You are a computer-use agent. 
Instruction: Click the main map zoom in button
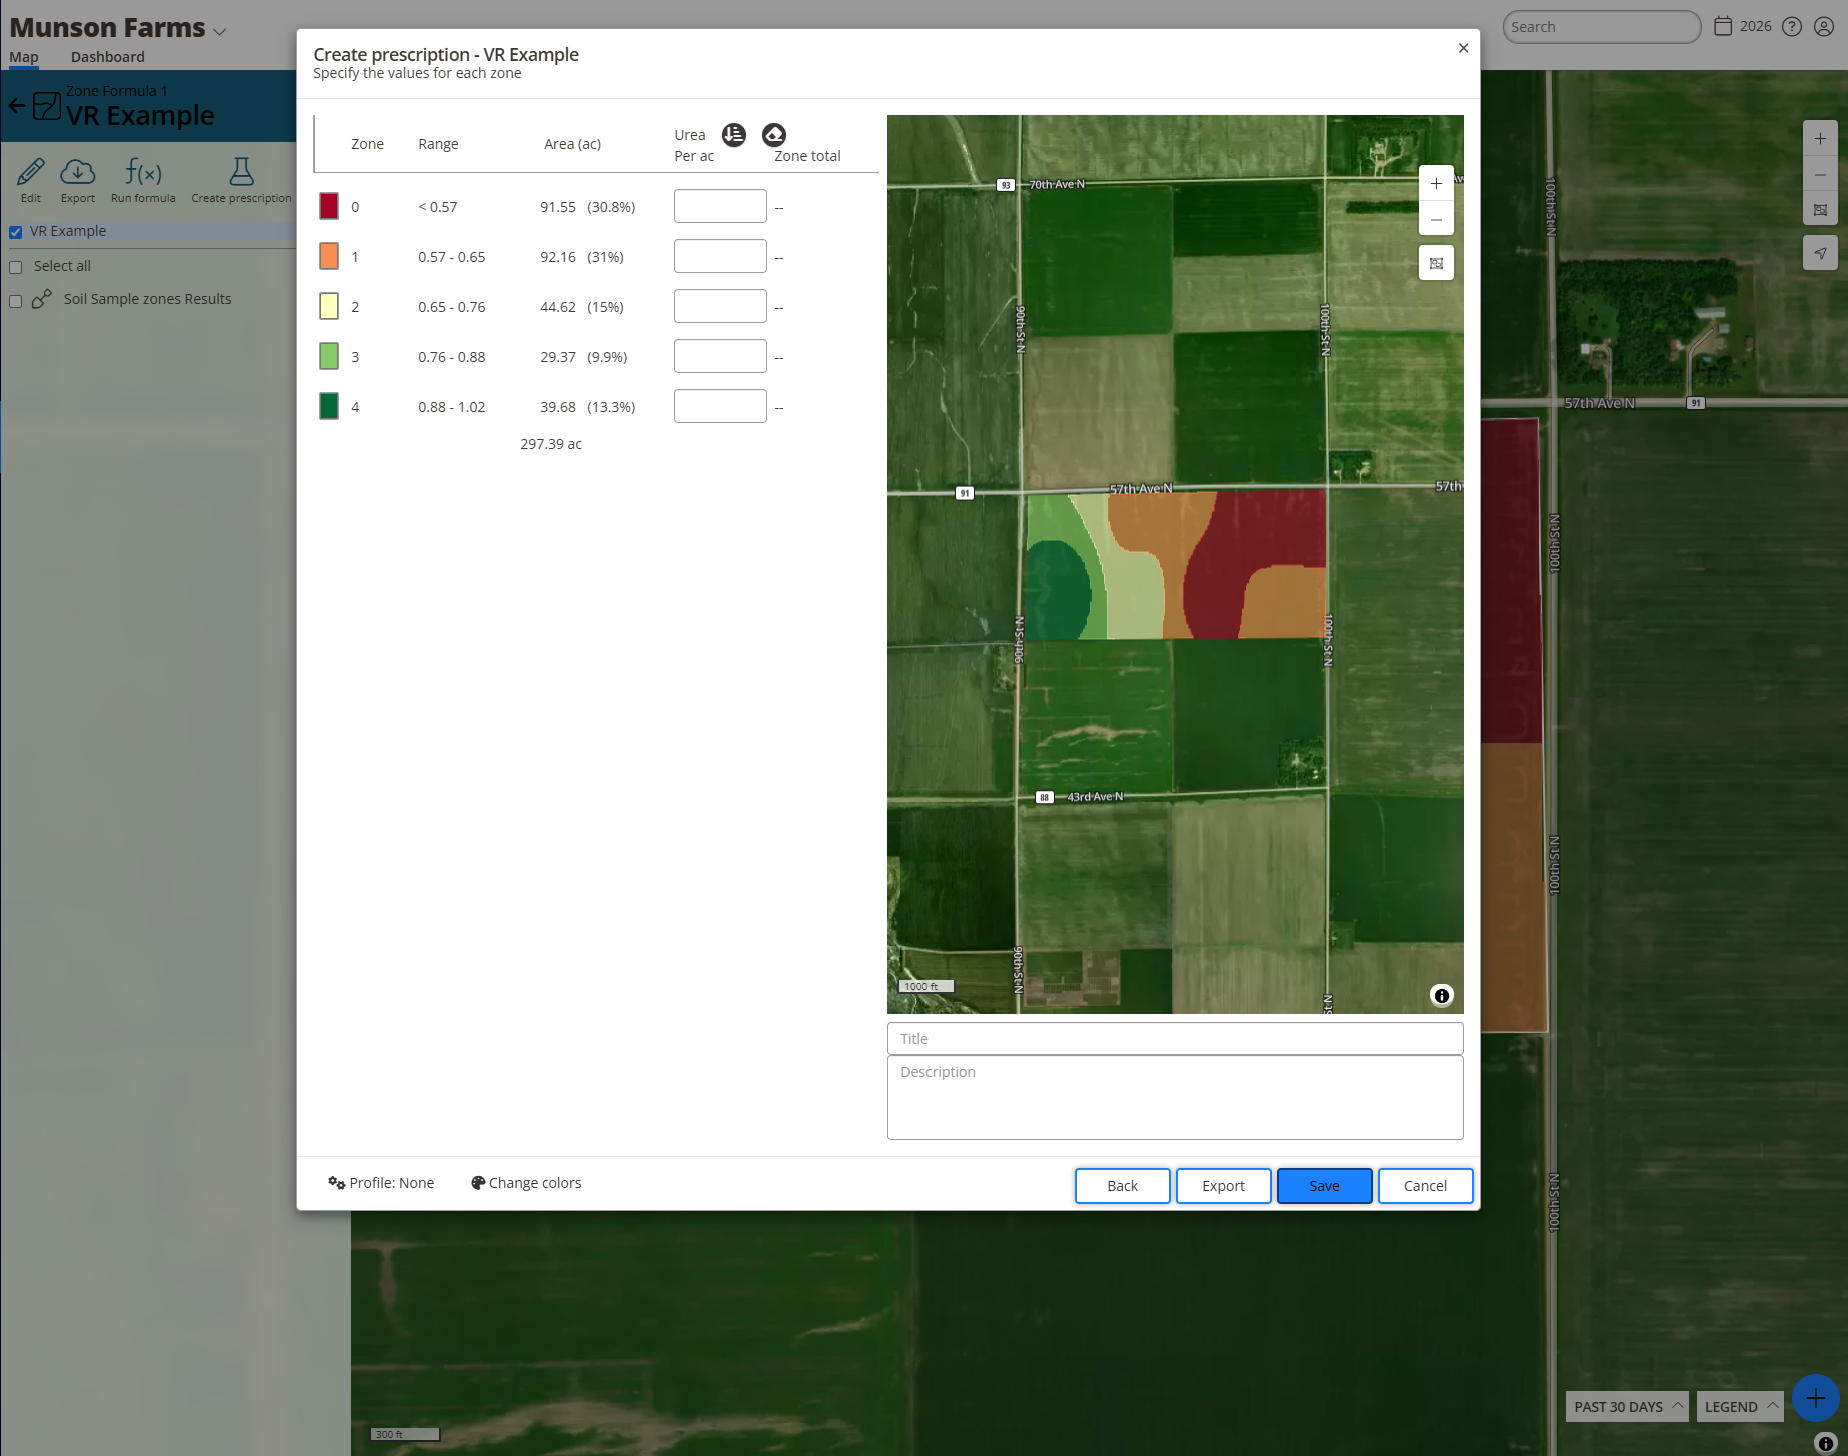(1820, 139)
